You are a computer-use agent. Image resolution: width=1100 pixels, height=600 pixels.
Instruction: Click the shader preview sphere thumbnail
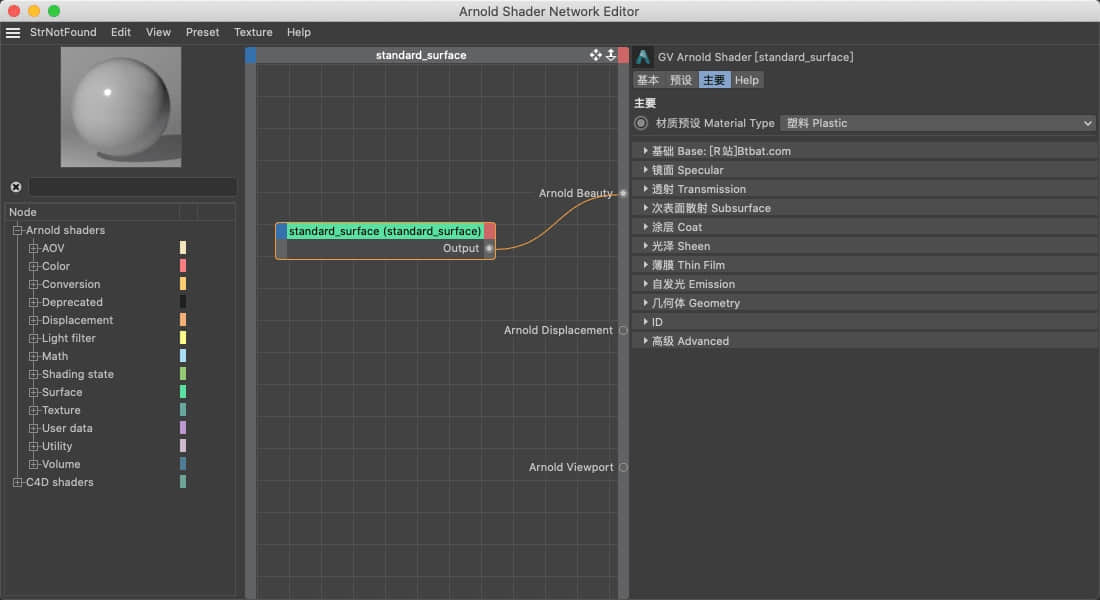pyautogui.click(x=121, y=106)
